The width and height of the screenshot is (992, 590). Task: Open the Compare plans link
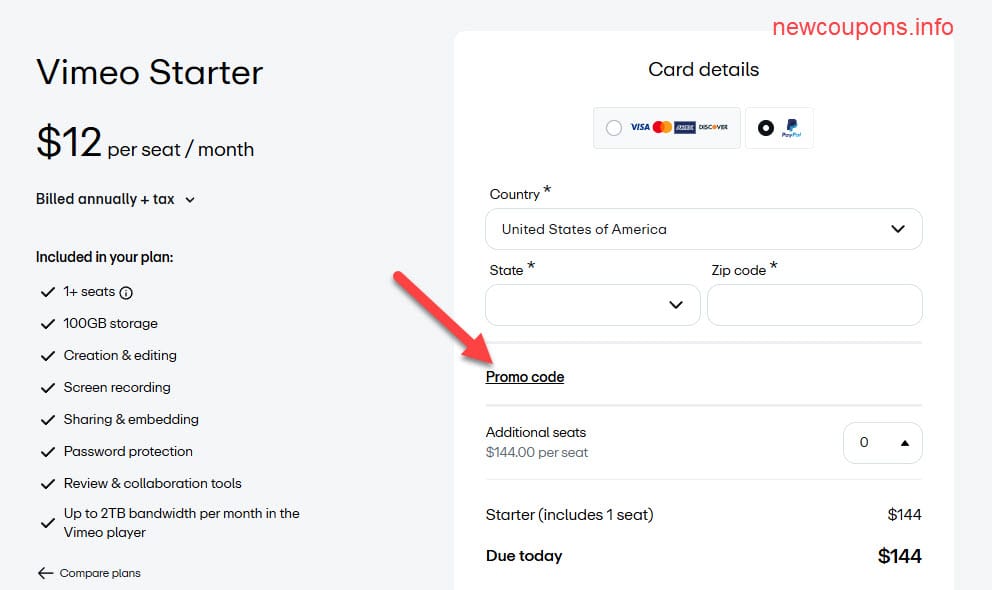[x=100, y=573]
